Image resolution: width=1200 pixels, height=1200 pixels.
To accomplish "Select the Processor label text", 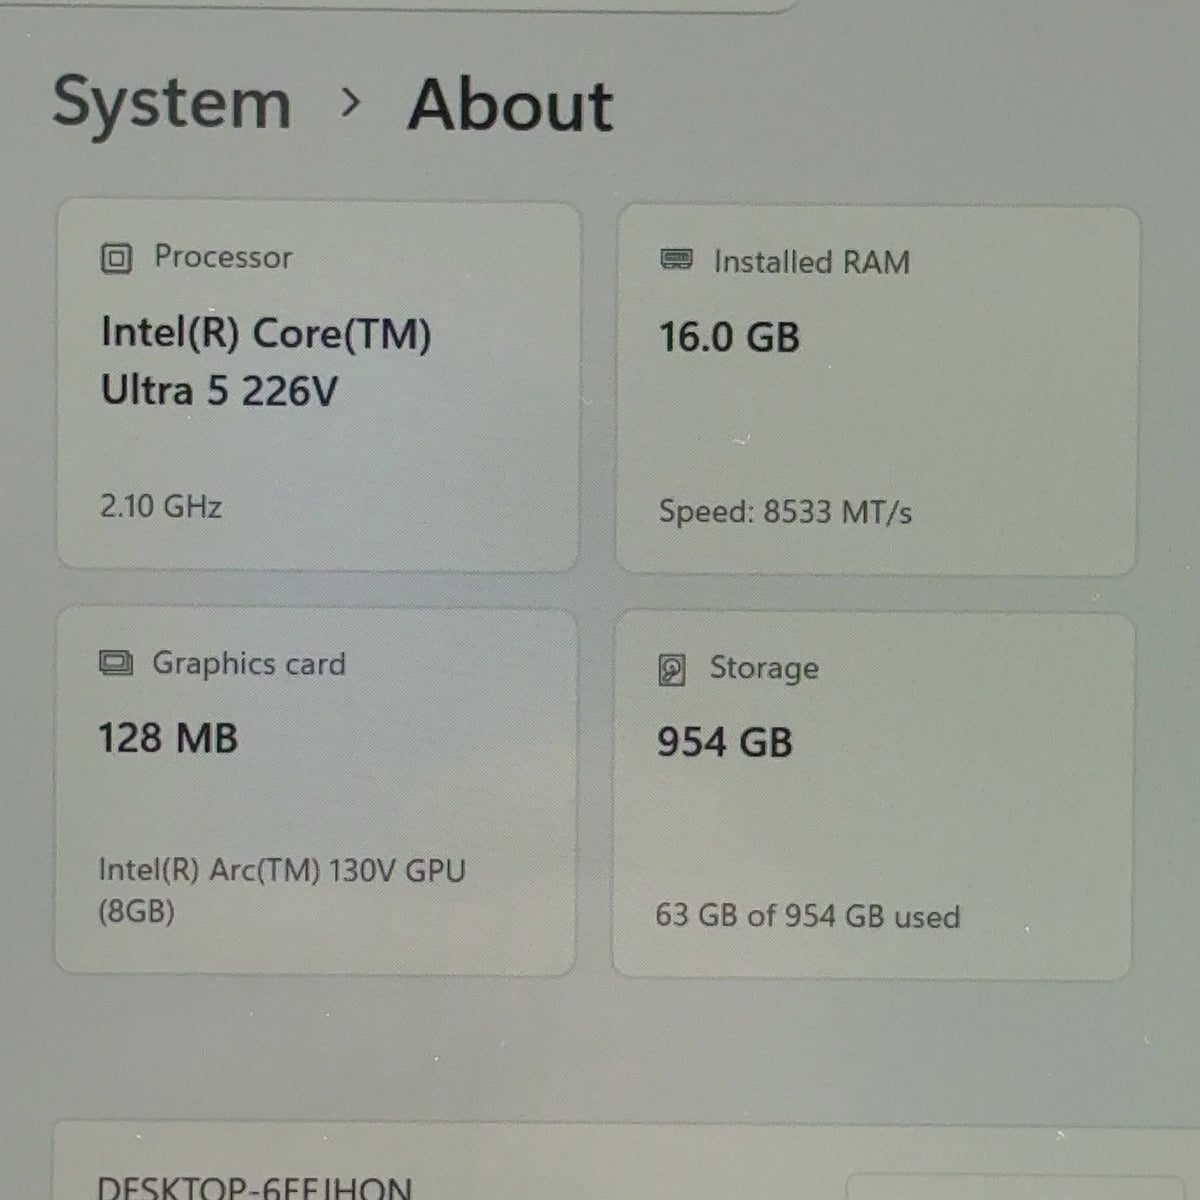I will (x=223, y=257).
